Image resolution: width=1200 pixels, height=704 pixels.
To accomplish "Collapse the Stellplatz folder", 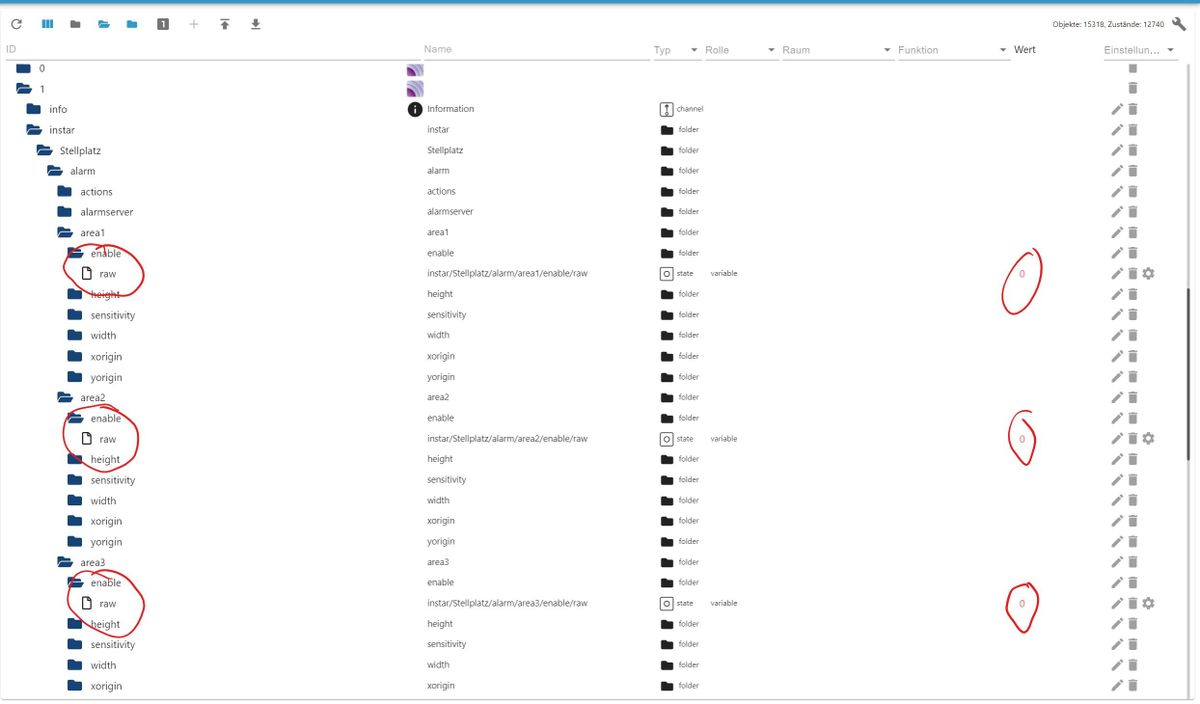I will (45, 150).
